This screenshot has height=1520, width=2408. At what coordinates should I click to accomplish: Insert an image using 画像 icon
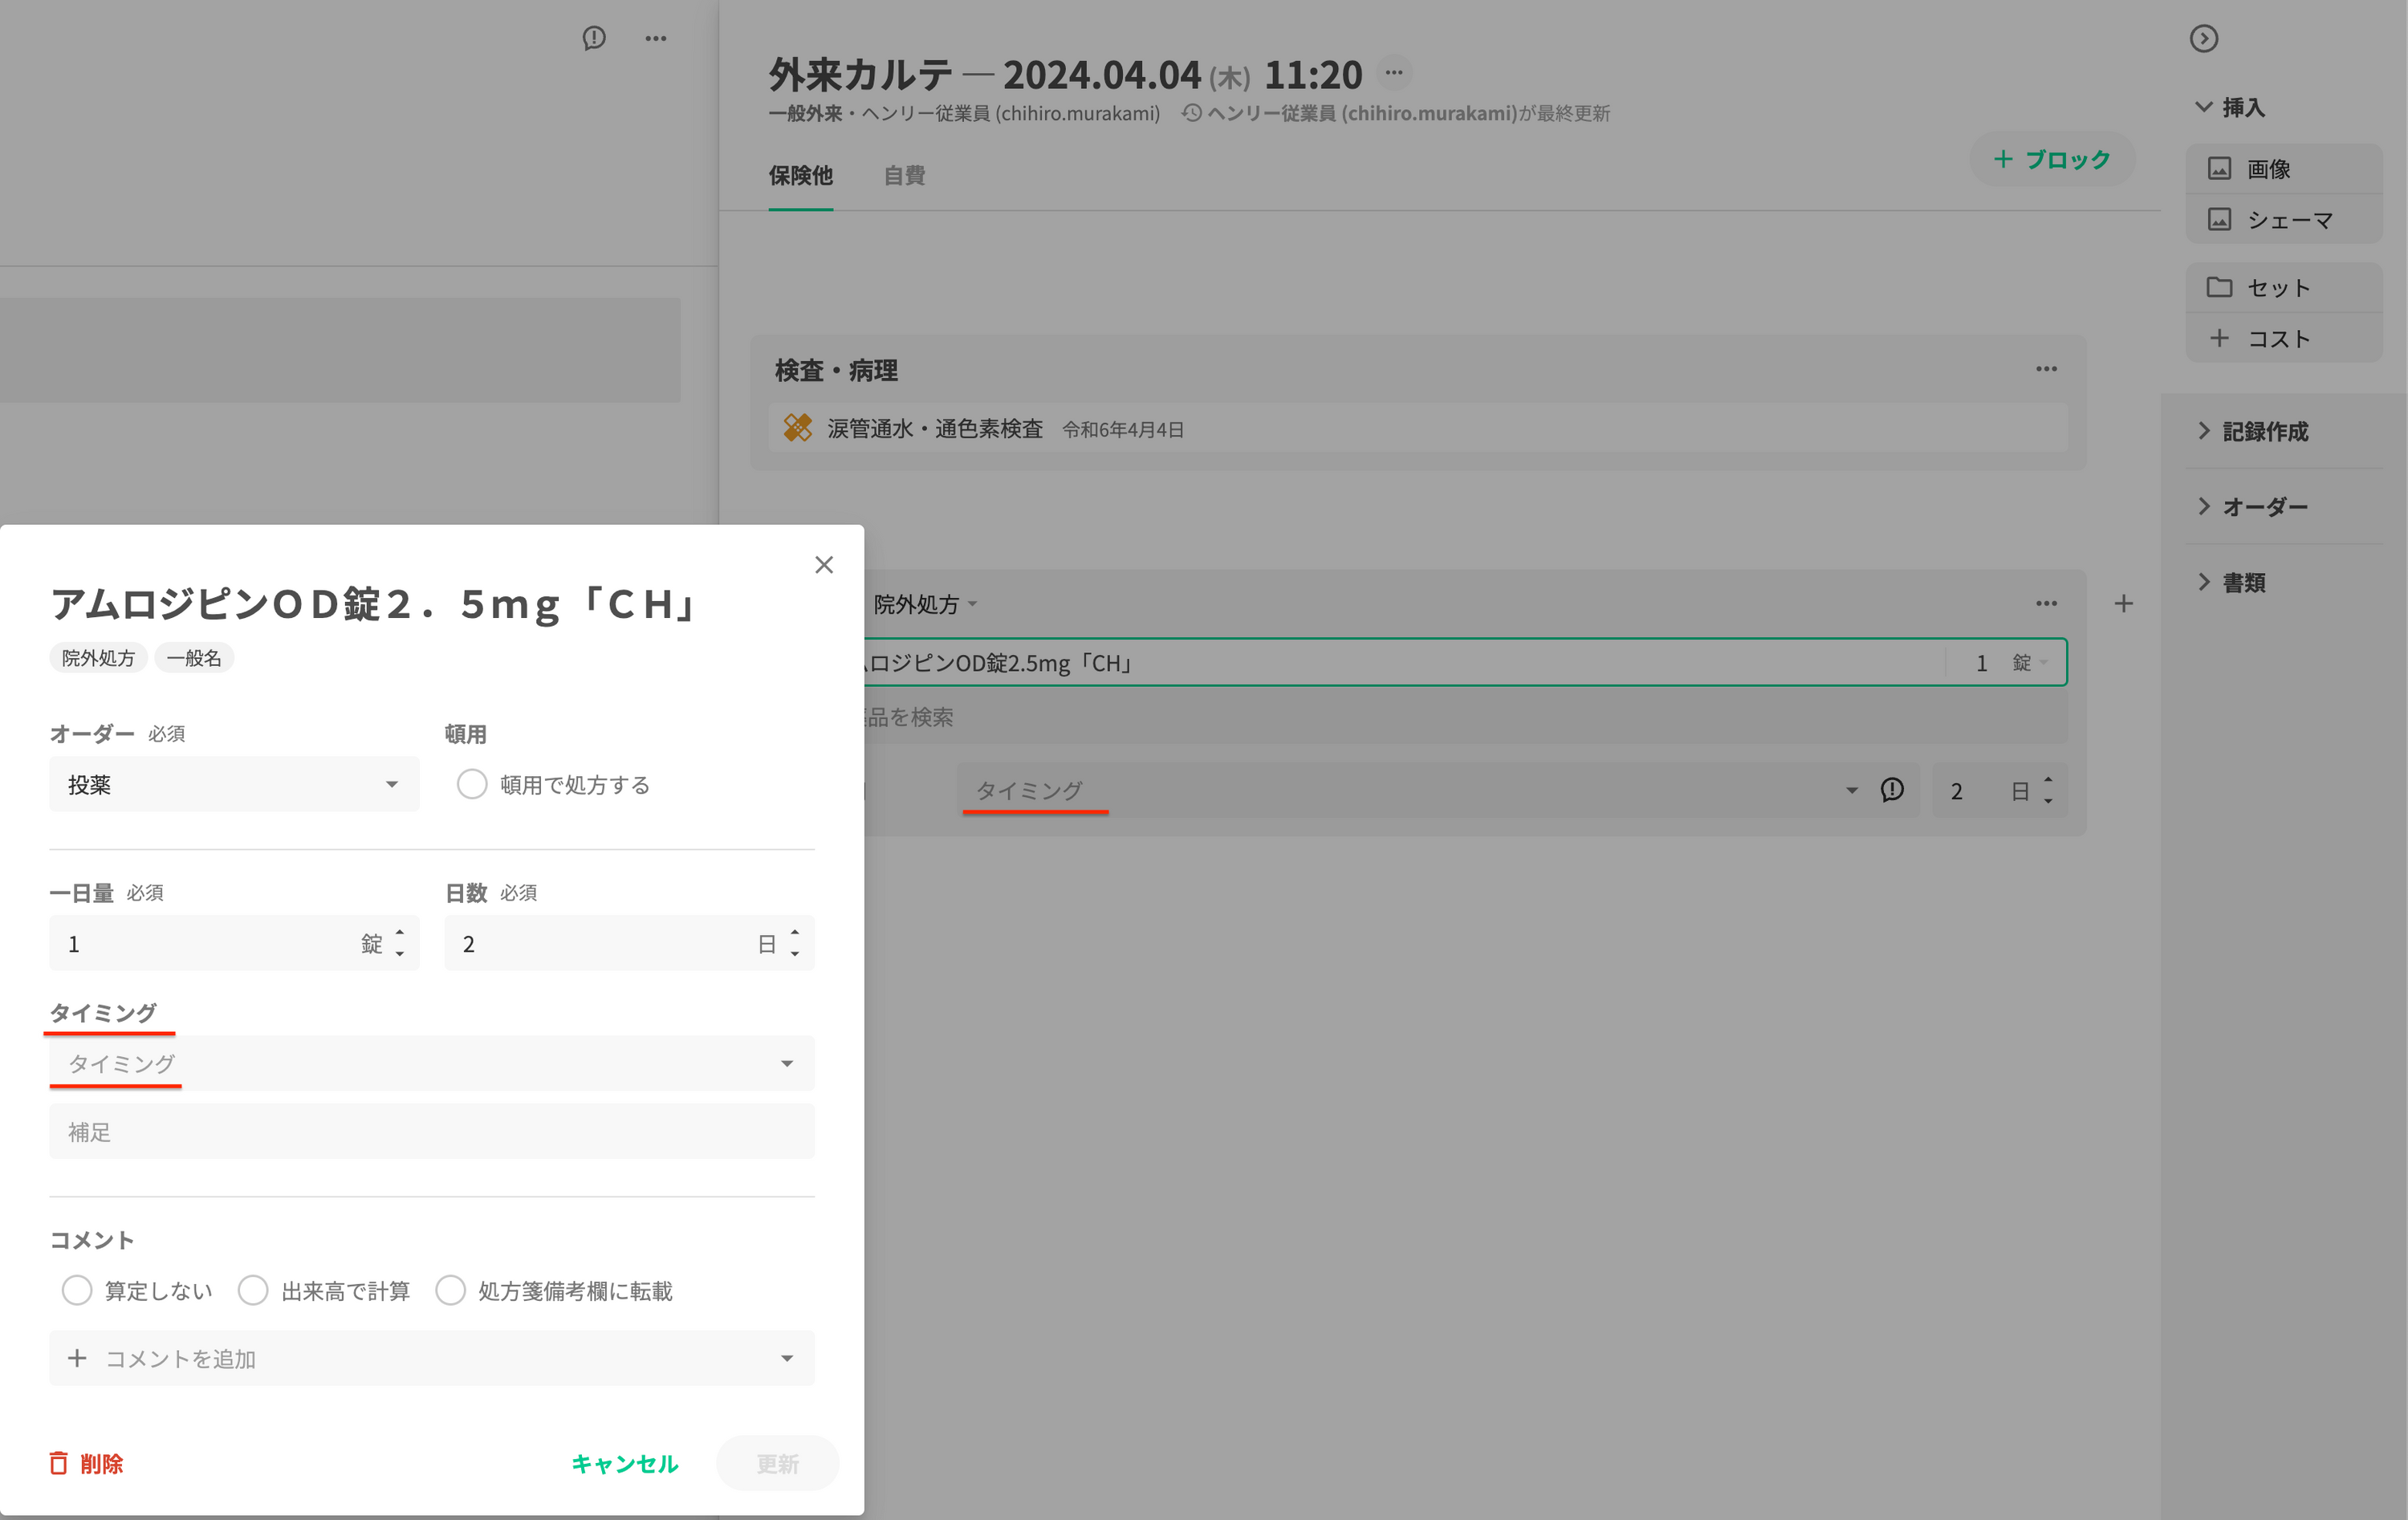coord(2219,168)
